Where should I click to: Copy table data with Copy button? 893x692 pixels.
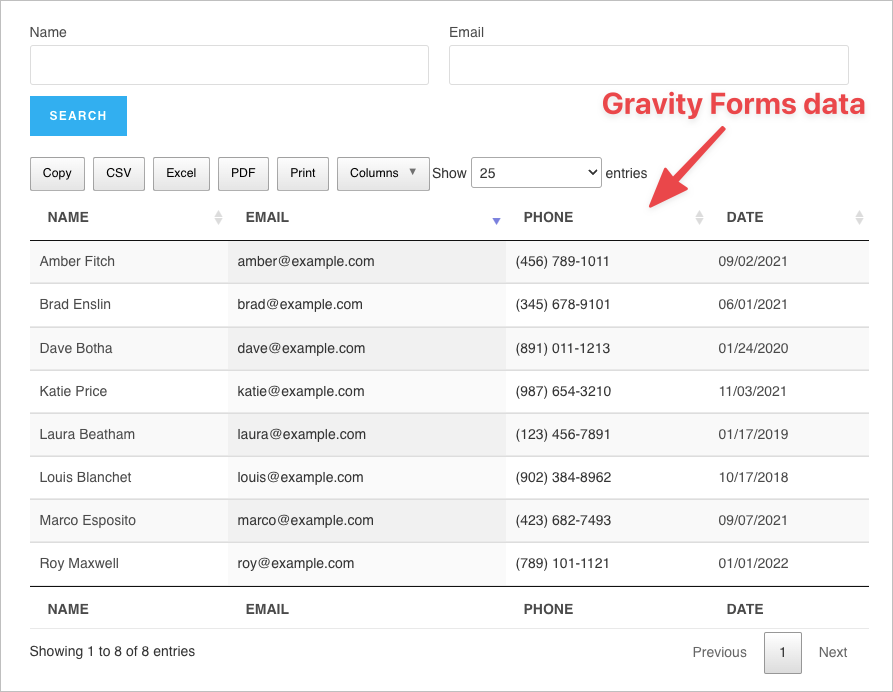pyautogui.click(x=57, y=173)
